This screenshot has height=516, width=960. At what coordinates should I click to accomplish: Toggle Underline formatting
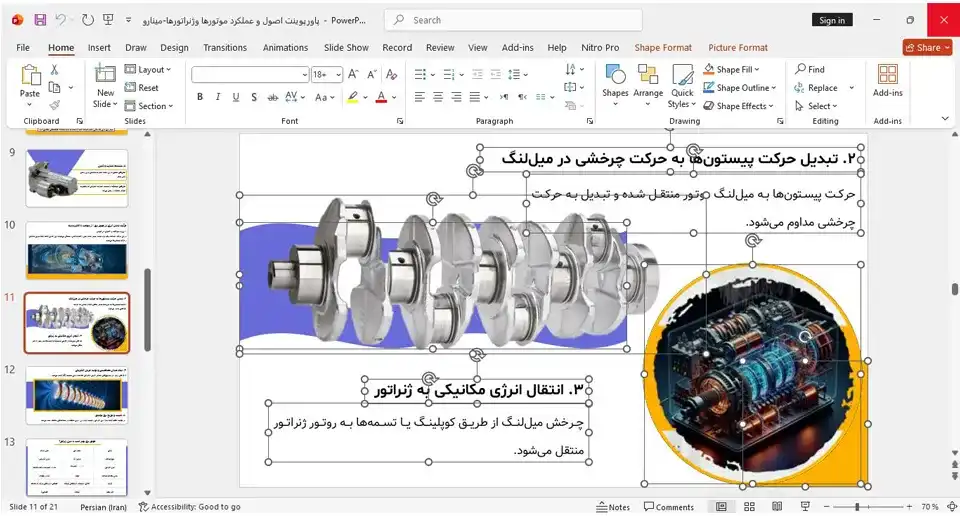coord(236,97)
